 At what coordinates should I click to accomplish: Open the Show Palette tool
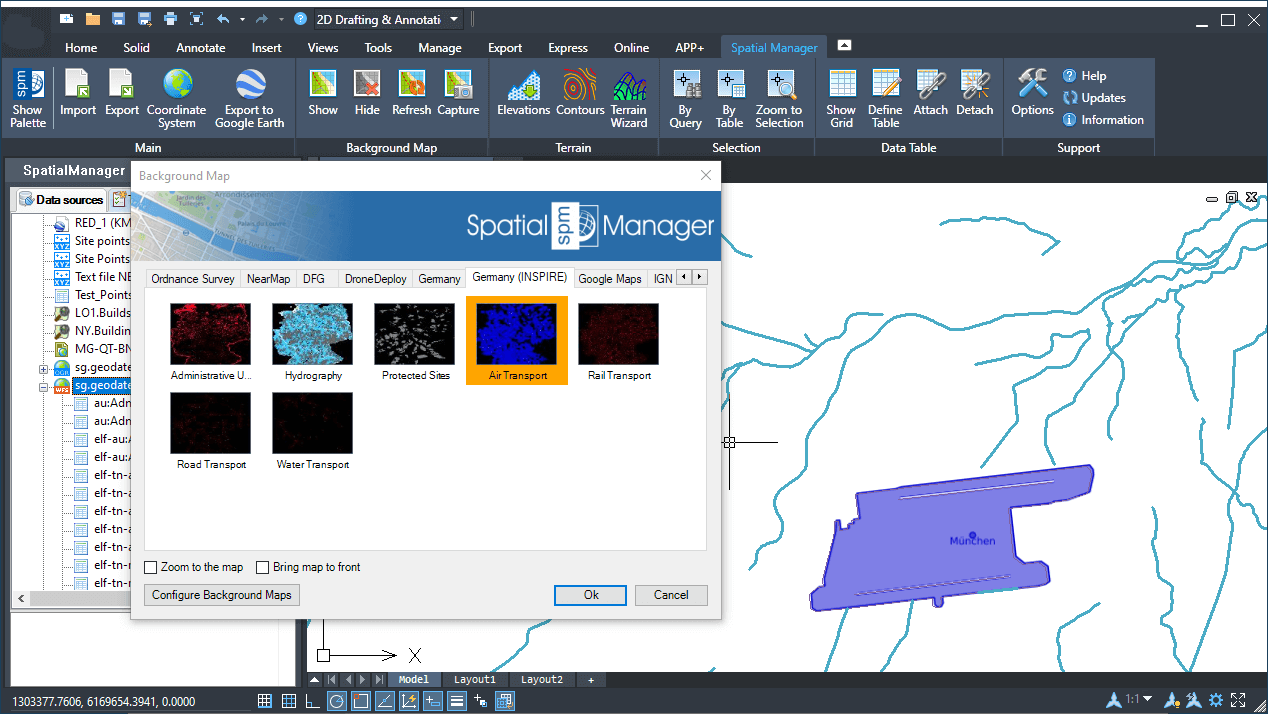[28, 98]
